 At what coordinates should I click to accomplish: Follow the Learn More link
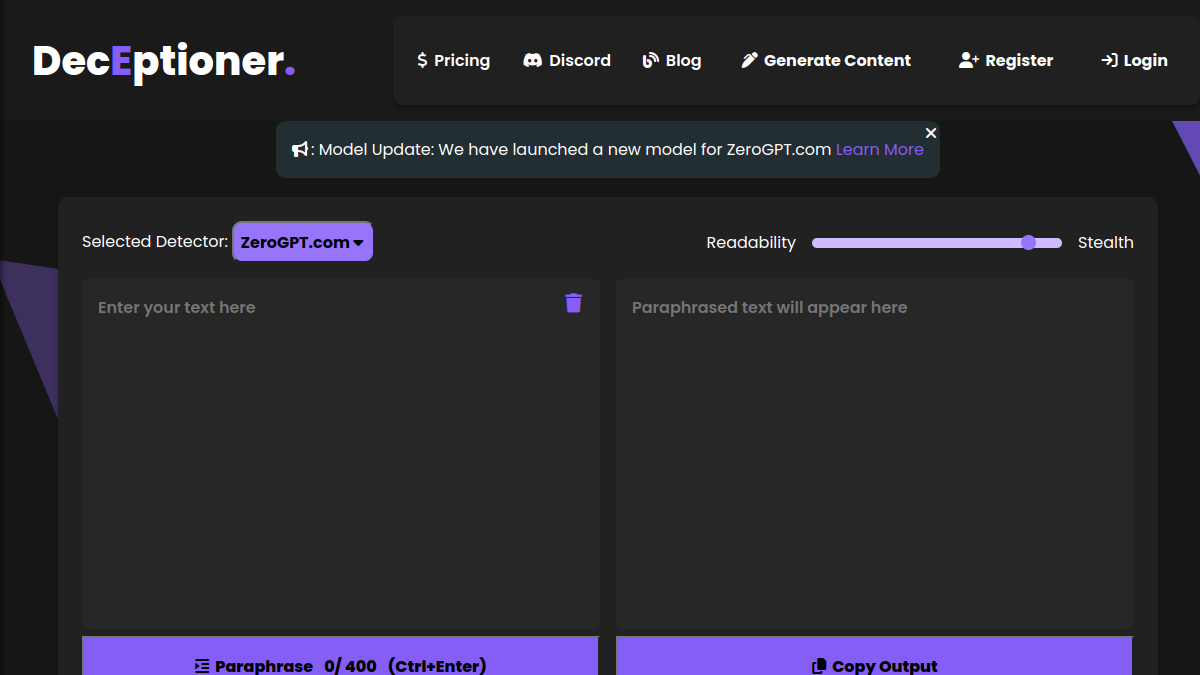pos(880,150)
